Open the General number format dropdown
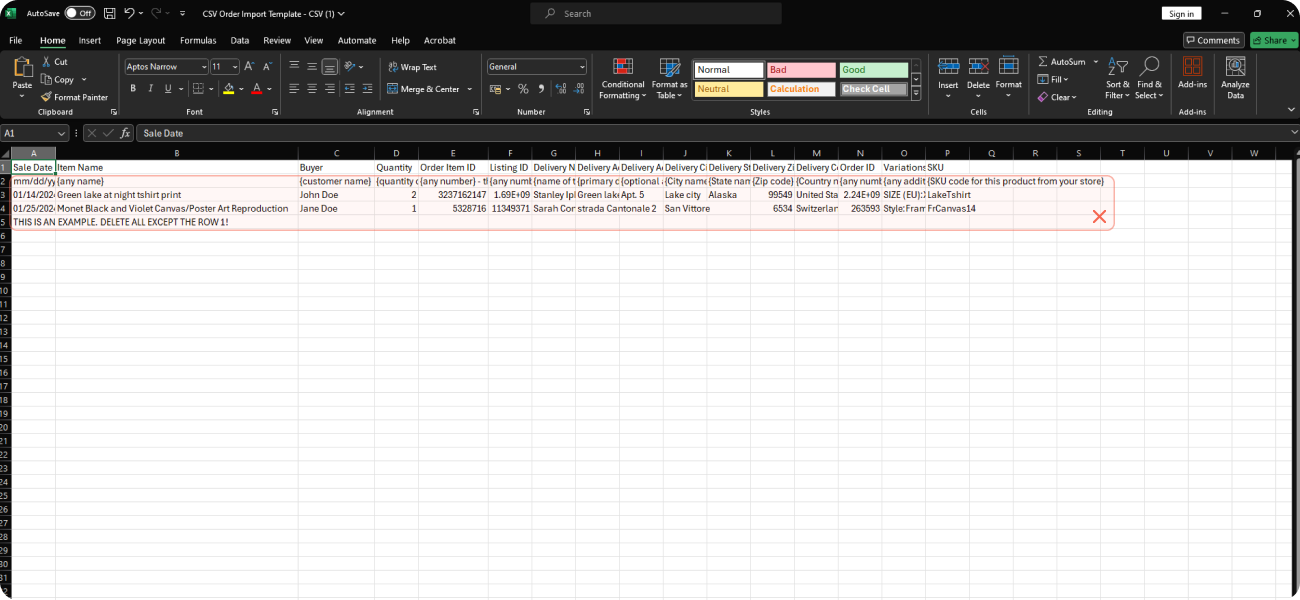The height and width of the screenshot is (600, 1300). coord(582,67)
